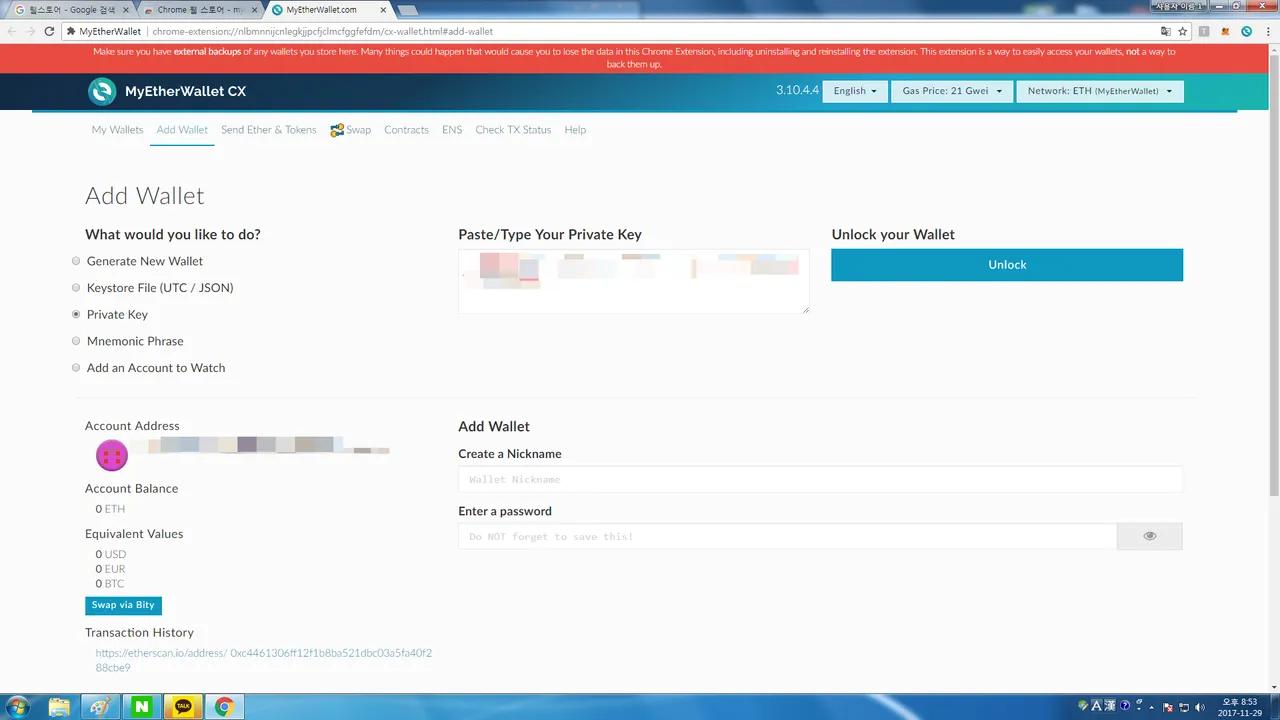
Task: Bookmark this page with the star icon
Action: point(1183,31)
